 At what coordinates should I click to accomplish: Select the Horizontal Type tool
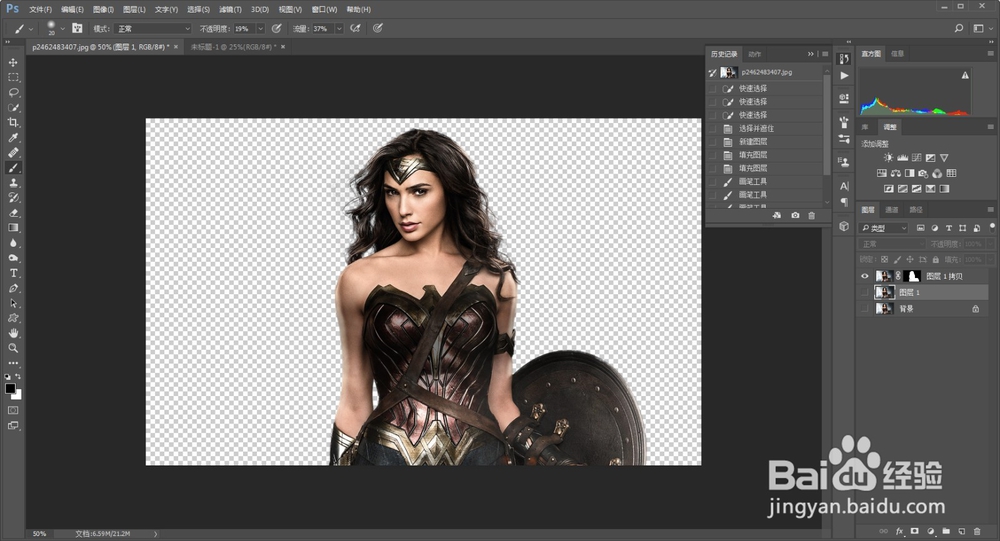pyautogui.click(x=13, y=273)
